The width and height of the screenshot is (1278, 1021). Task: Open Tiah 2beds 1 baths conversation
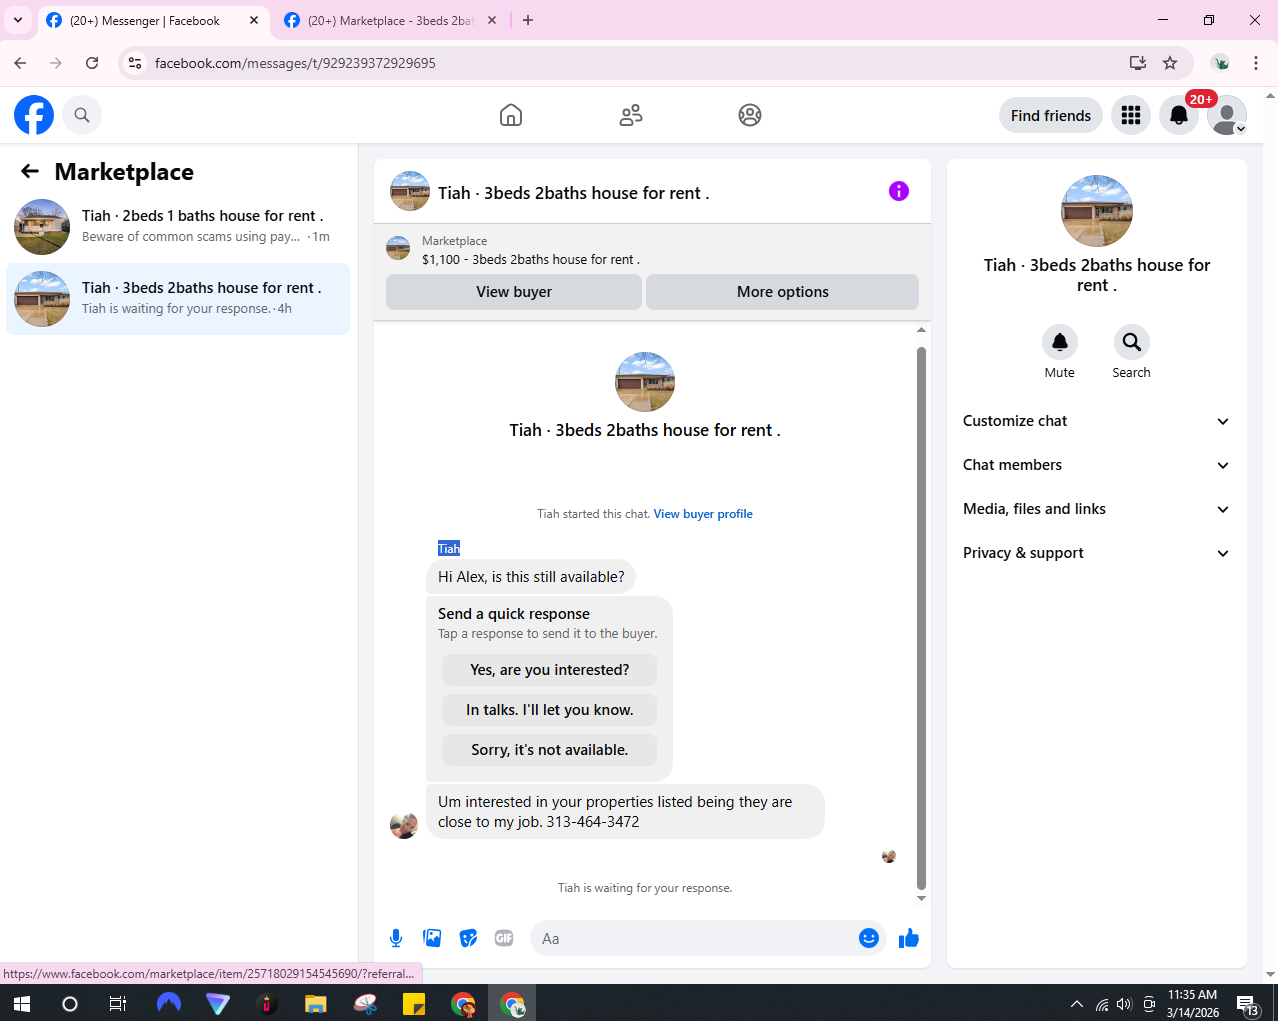coord(178,227)
